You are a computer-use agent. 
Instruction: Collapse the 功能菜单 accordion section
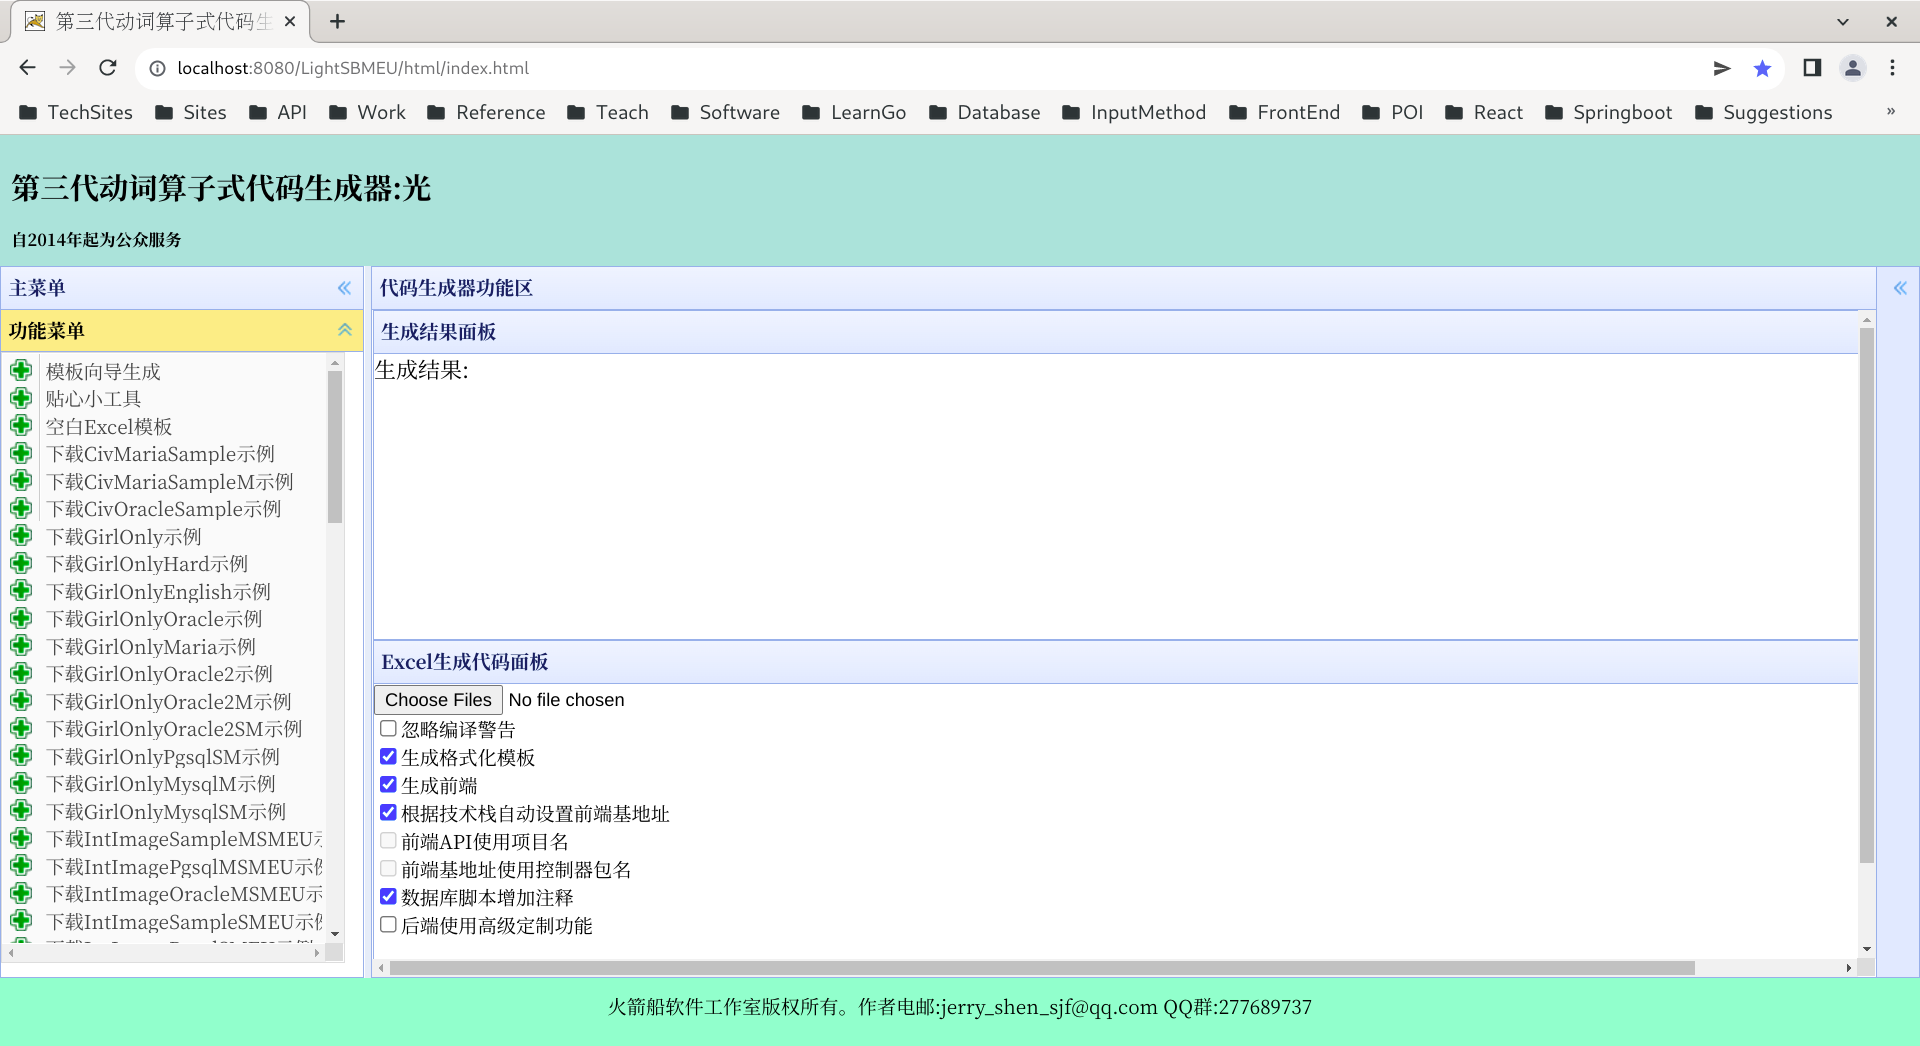pyautogui.click(x=344, y=330)
